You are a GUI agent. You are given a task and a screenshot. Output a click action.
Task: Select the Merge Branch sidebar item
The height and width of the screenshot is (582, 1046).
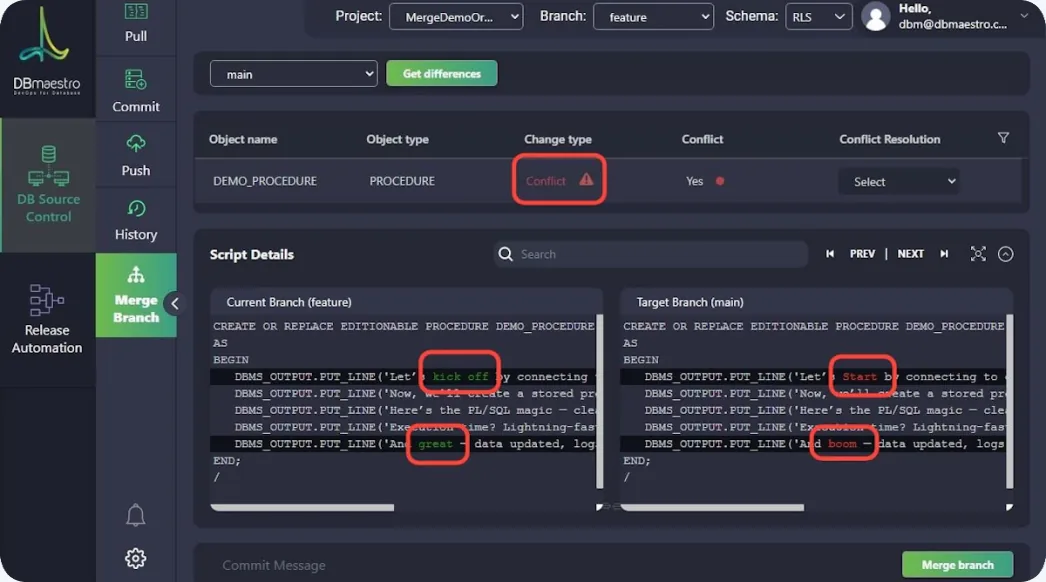135,295
